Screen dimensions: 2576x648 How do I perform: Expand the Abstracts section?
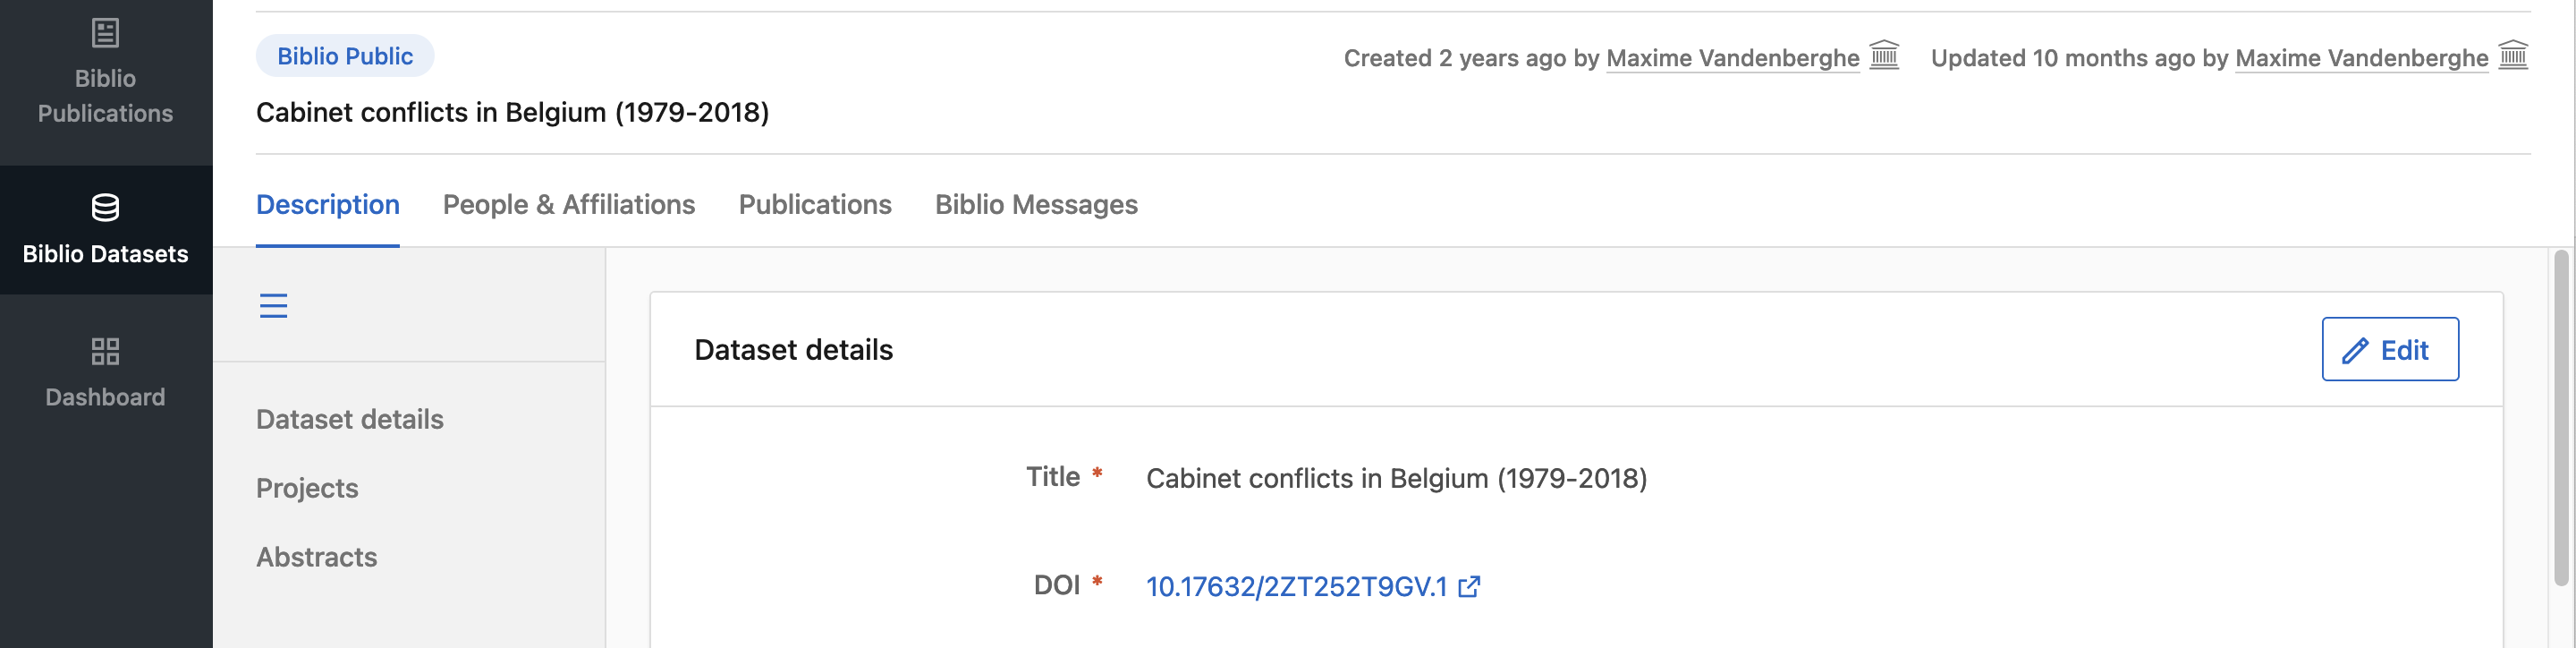coord(316,557)
